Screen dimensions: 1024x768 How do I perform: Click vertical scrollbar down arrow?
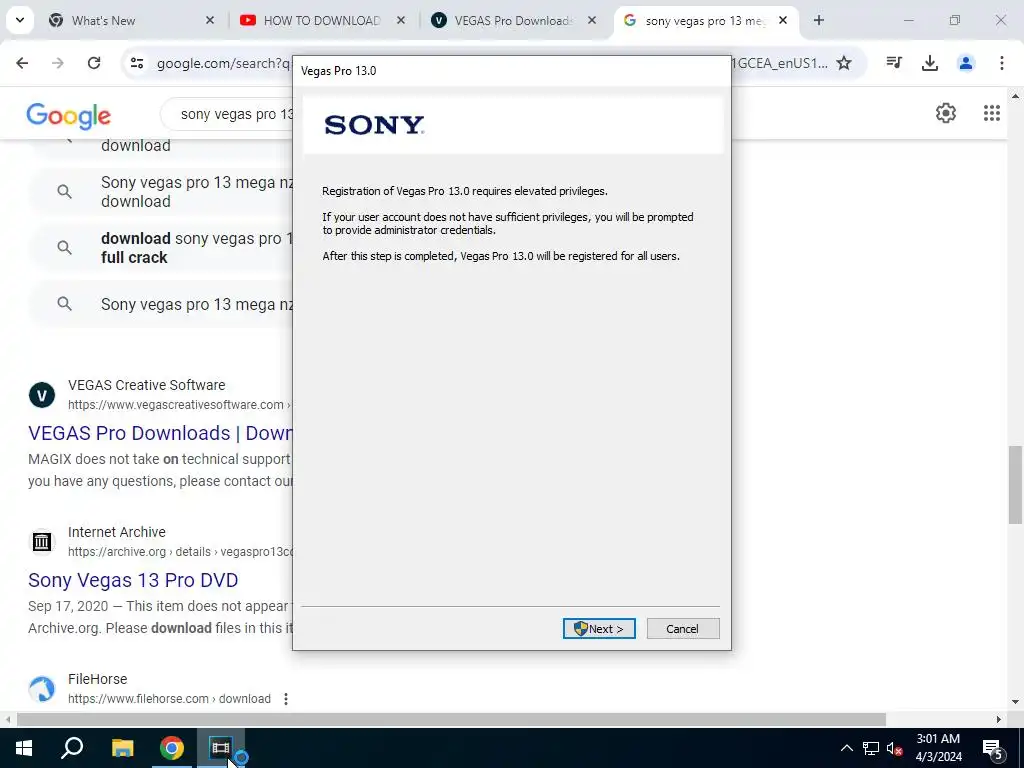tap(1015, 702)
